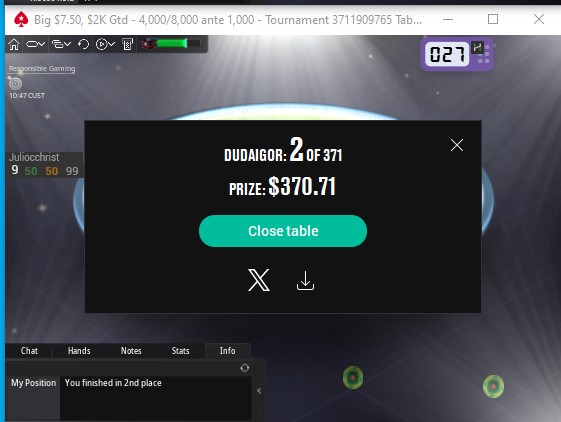Screen dimensions: 561x422
Task: Open the hand replayer dropdown
Action: [105, 44]
